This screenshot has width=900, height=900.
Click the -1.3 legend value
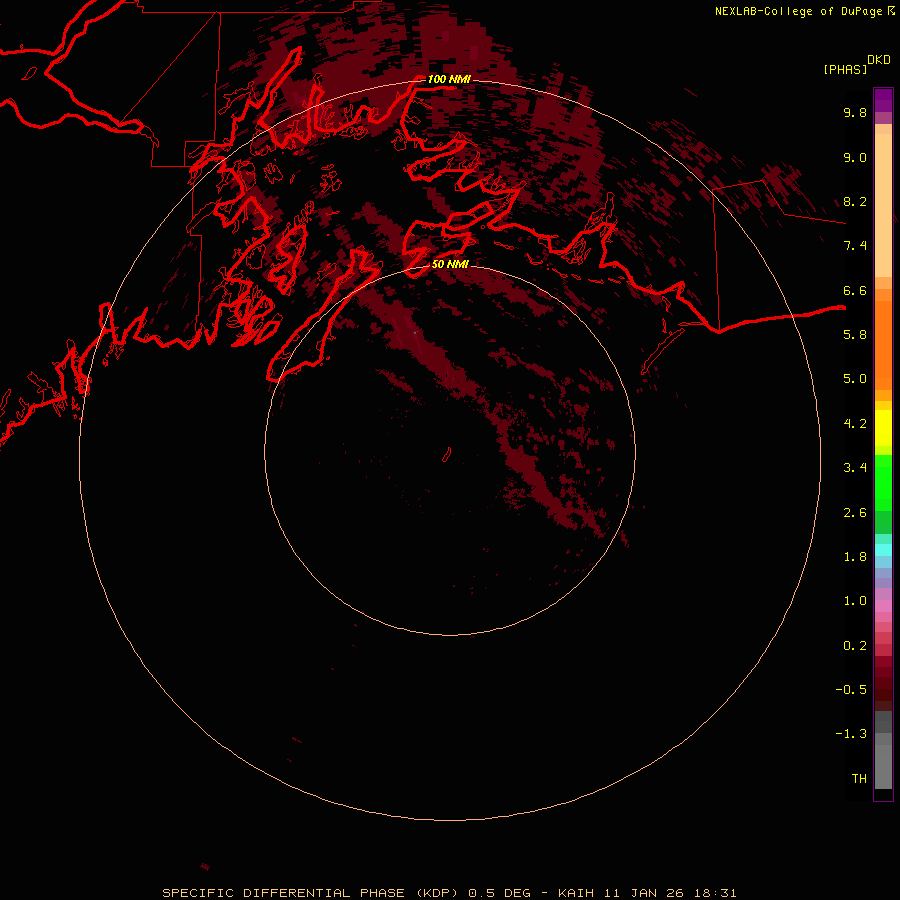click(x=851, y=734)
